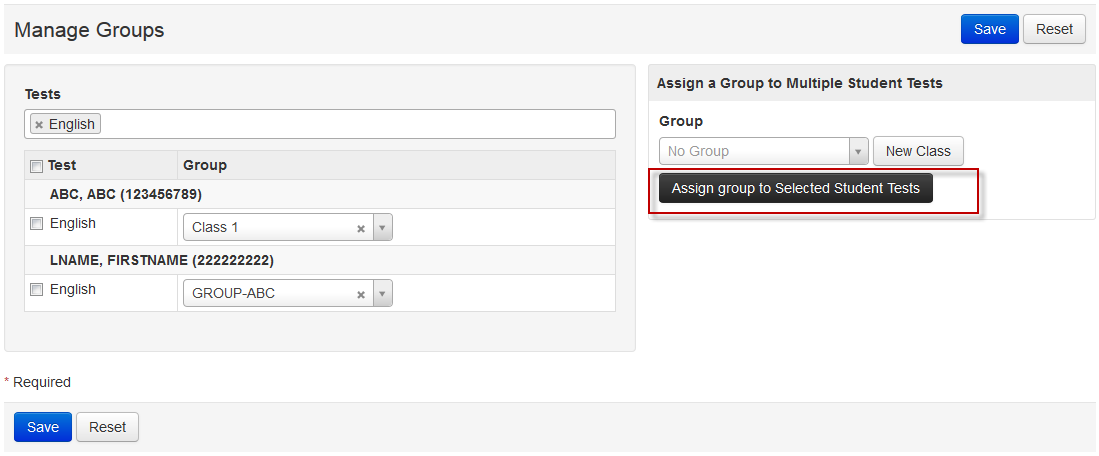Click the top Reset button

point(1054,29)
